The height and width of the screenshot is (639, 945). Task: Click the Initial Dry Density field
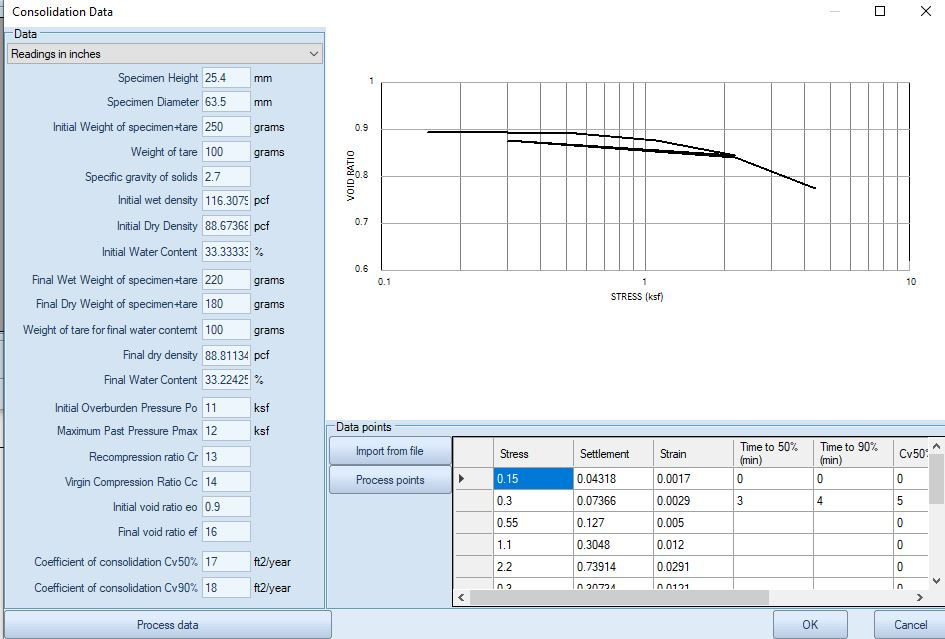(226, 226)
